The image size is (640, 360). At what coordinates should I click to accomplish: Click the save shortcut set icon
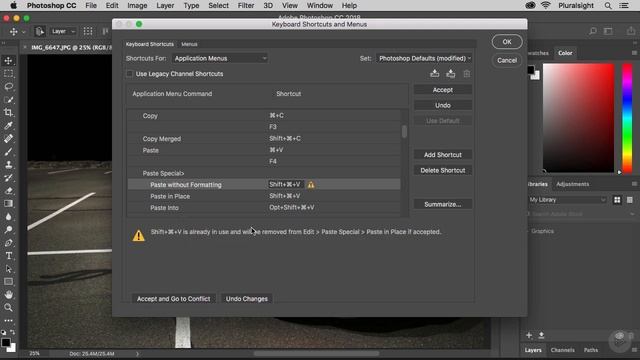coord(435,73)
